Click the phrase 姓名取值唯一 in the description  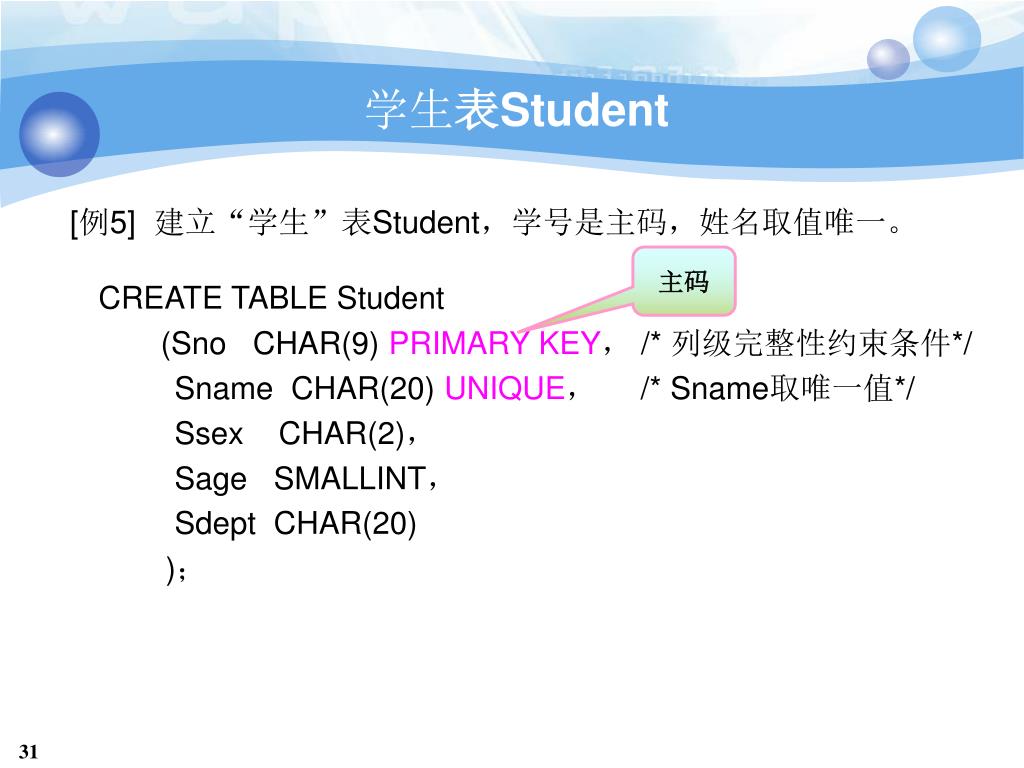click(792, 222)
